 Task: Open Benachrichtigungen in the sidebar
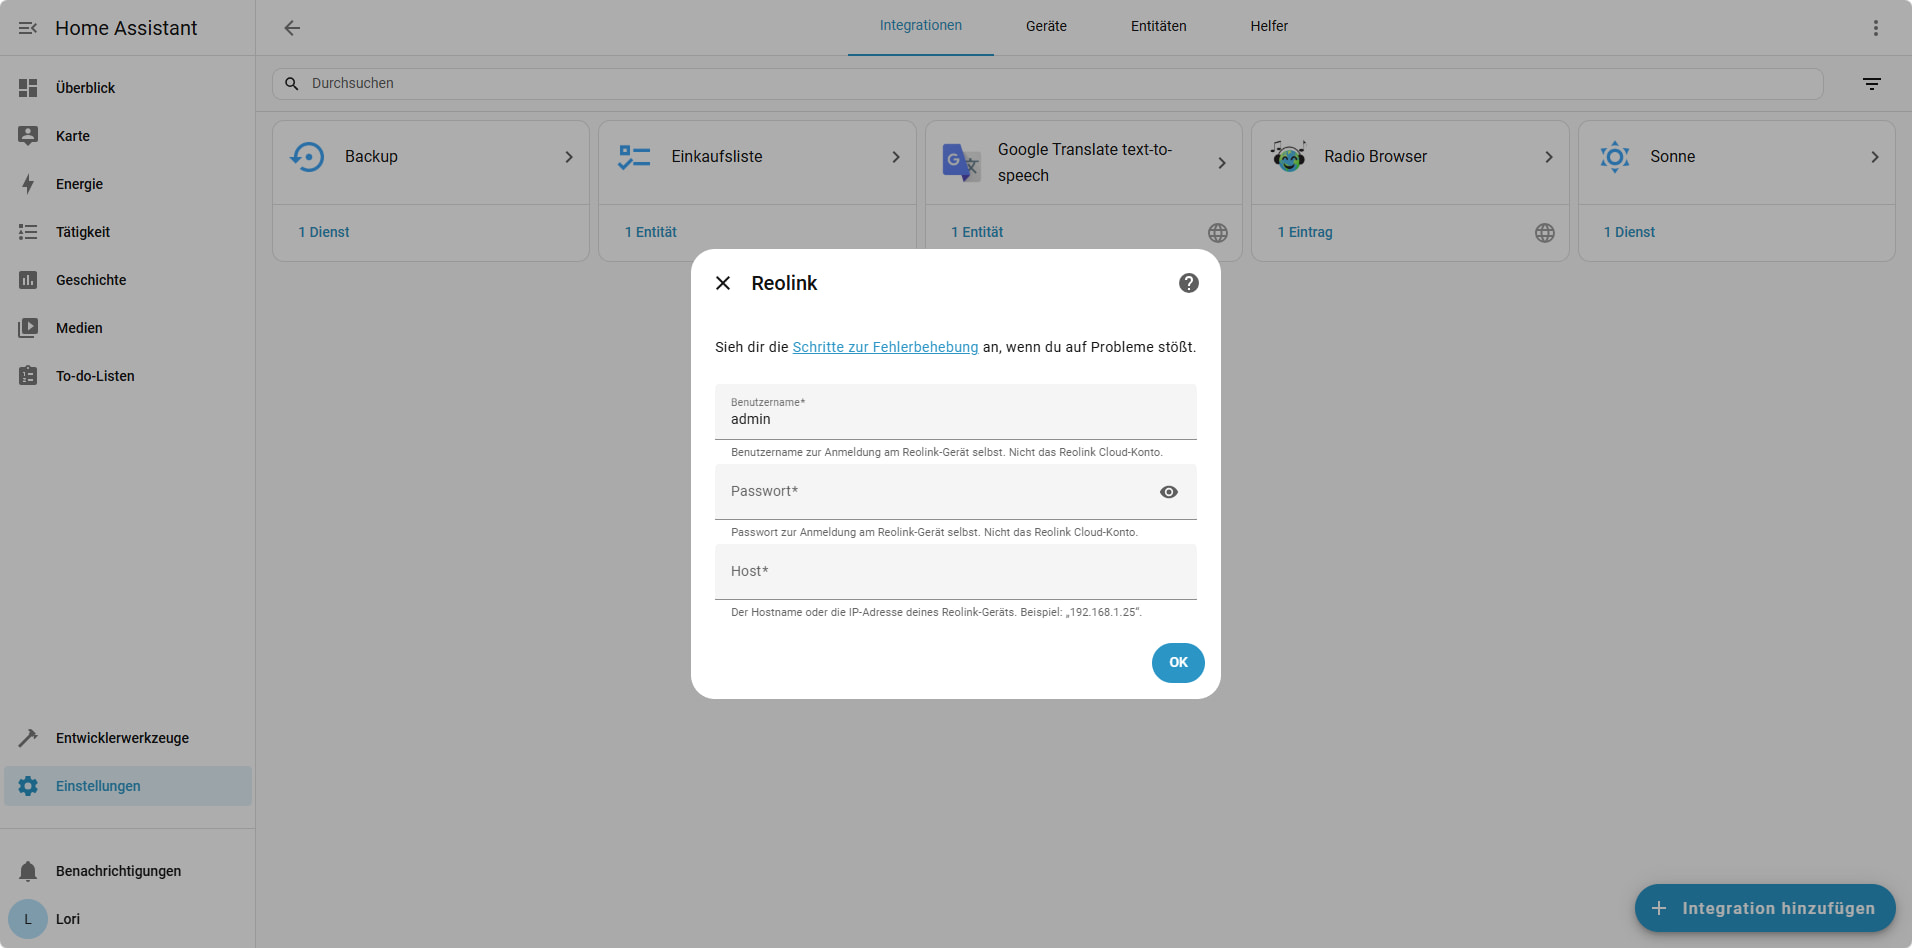[x=128, y=871]
